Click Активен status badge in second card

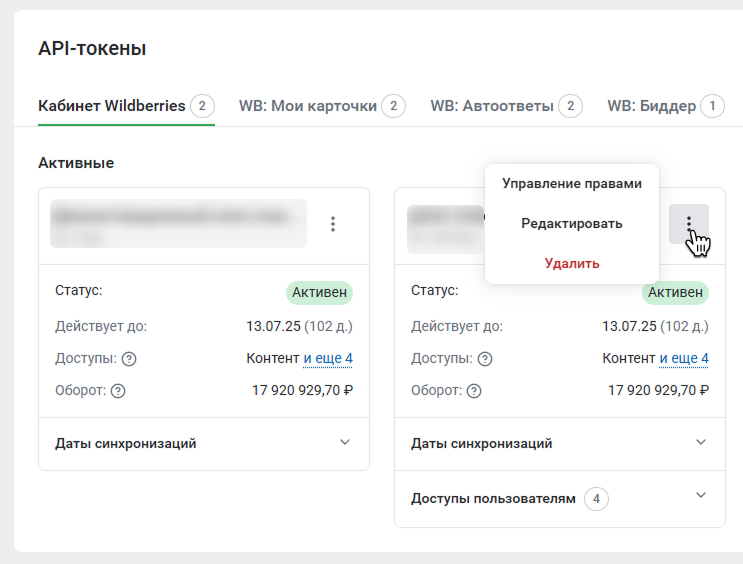[675, 292]
